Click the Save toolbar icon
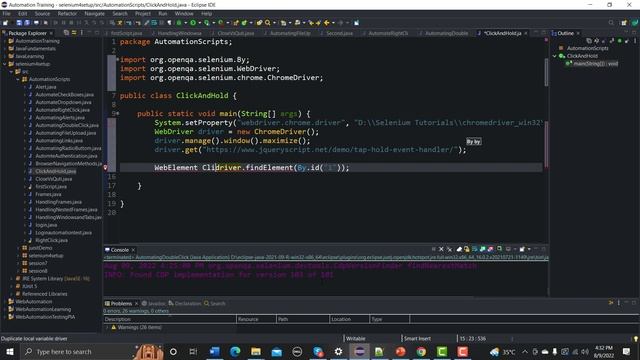The image size is (640, 360). [x=20, y=23]
